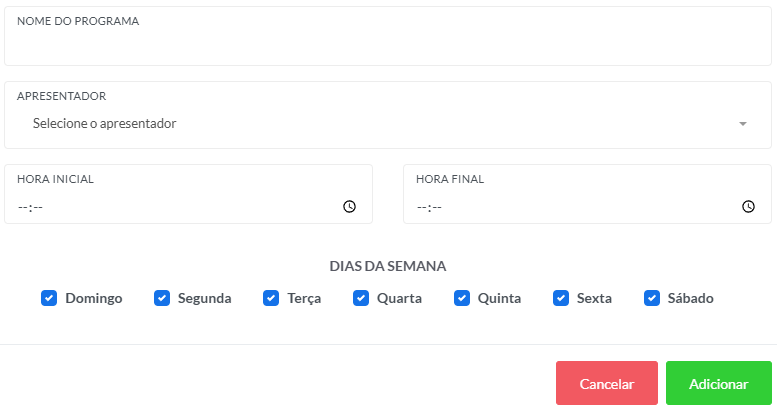Click the green Adicionar button
The image size is (777, 410).
[x=718, y=384]
